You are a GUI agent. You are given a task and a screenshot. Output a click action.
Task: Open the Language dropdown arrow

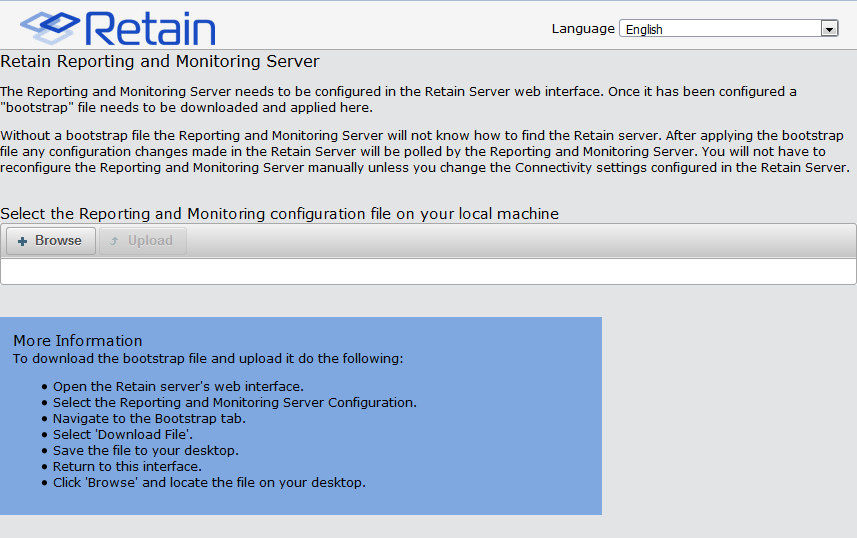(x=829, y=29)
